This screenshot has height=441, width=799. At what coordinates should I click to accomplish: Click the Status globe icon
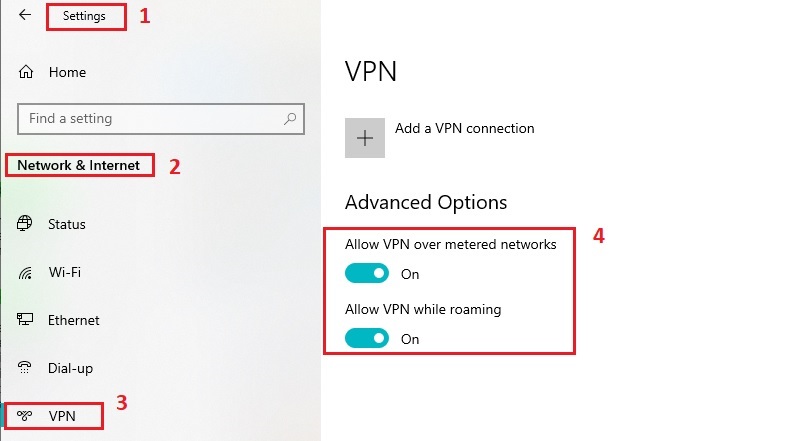pos(26,224)
